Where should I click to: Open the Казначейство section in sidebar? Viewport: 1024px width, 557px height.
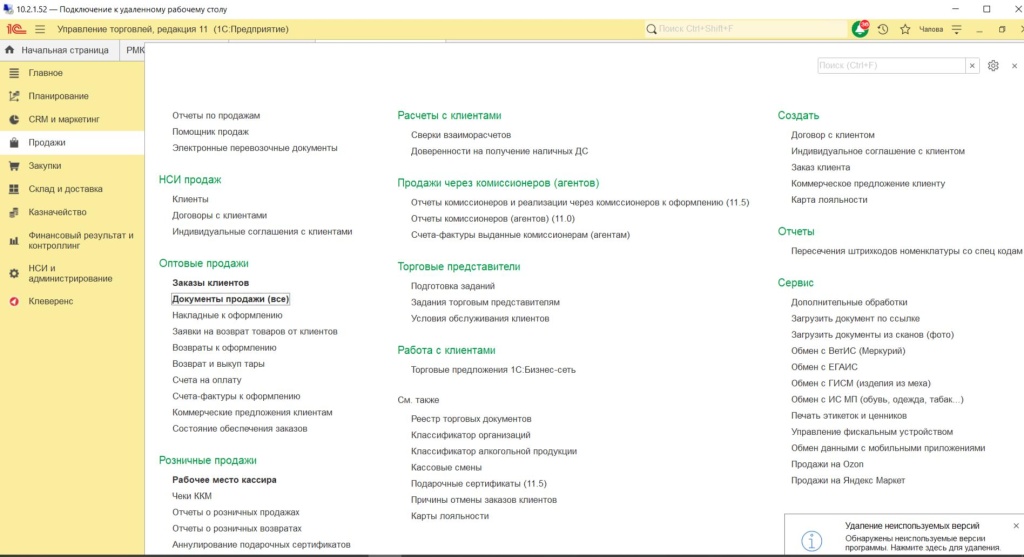(72, 212)
